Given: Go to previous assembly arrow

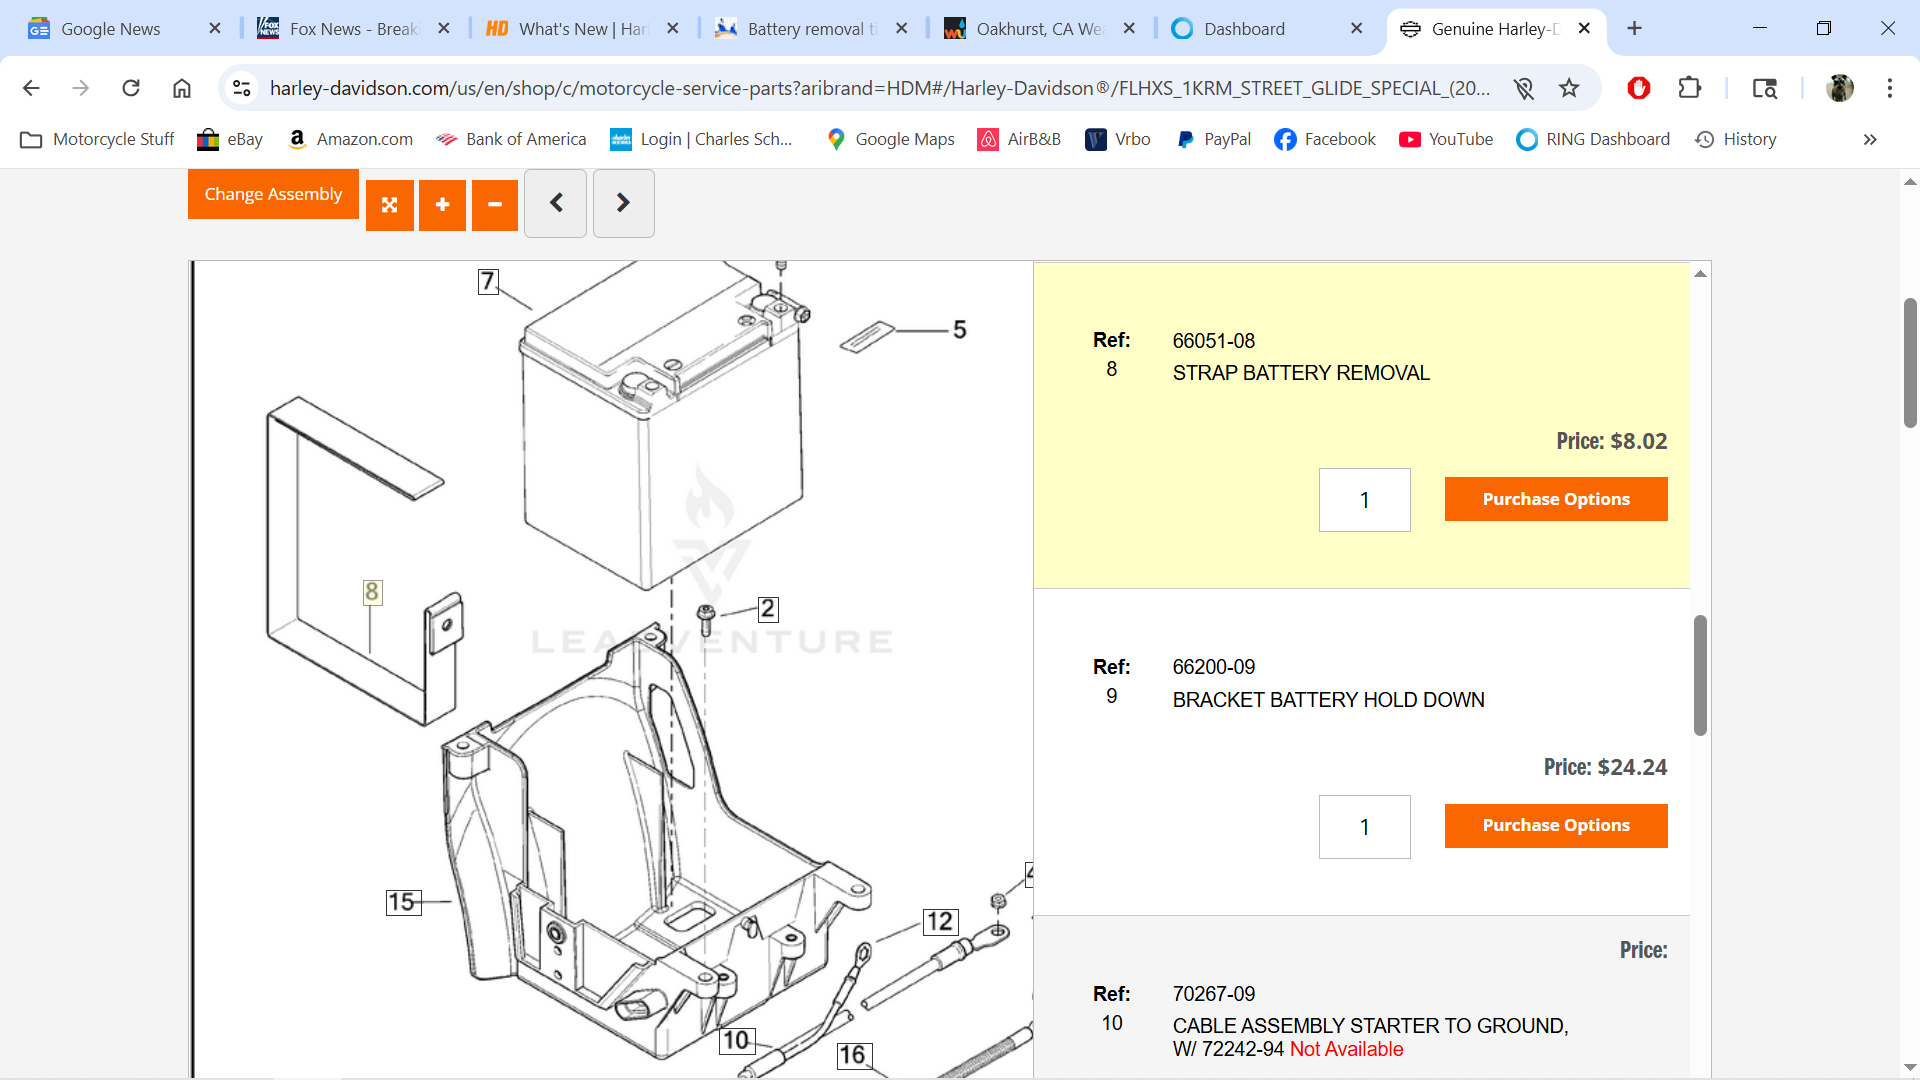Looking at the screenshot, I should pos(556,203).
